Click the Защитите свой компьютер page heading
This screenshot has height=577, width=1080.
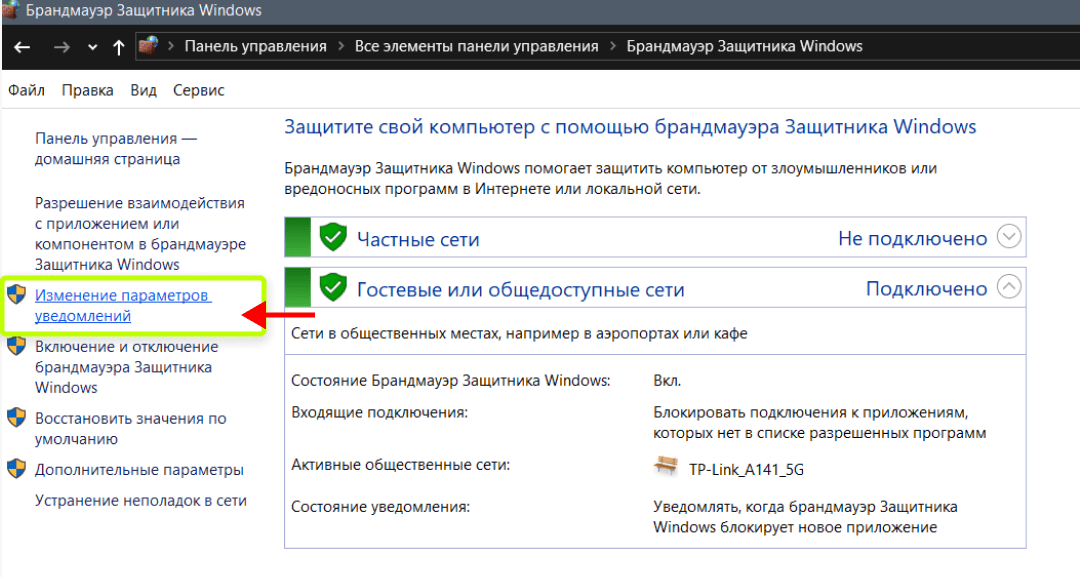(630, 127)
